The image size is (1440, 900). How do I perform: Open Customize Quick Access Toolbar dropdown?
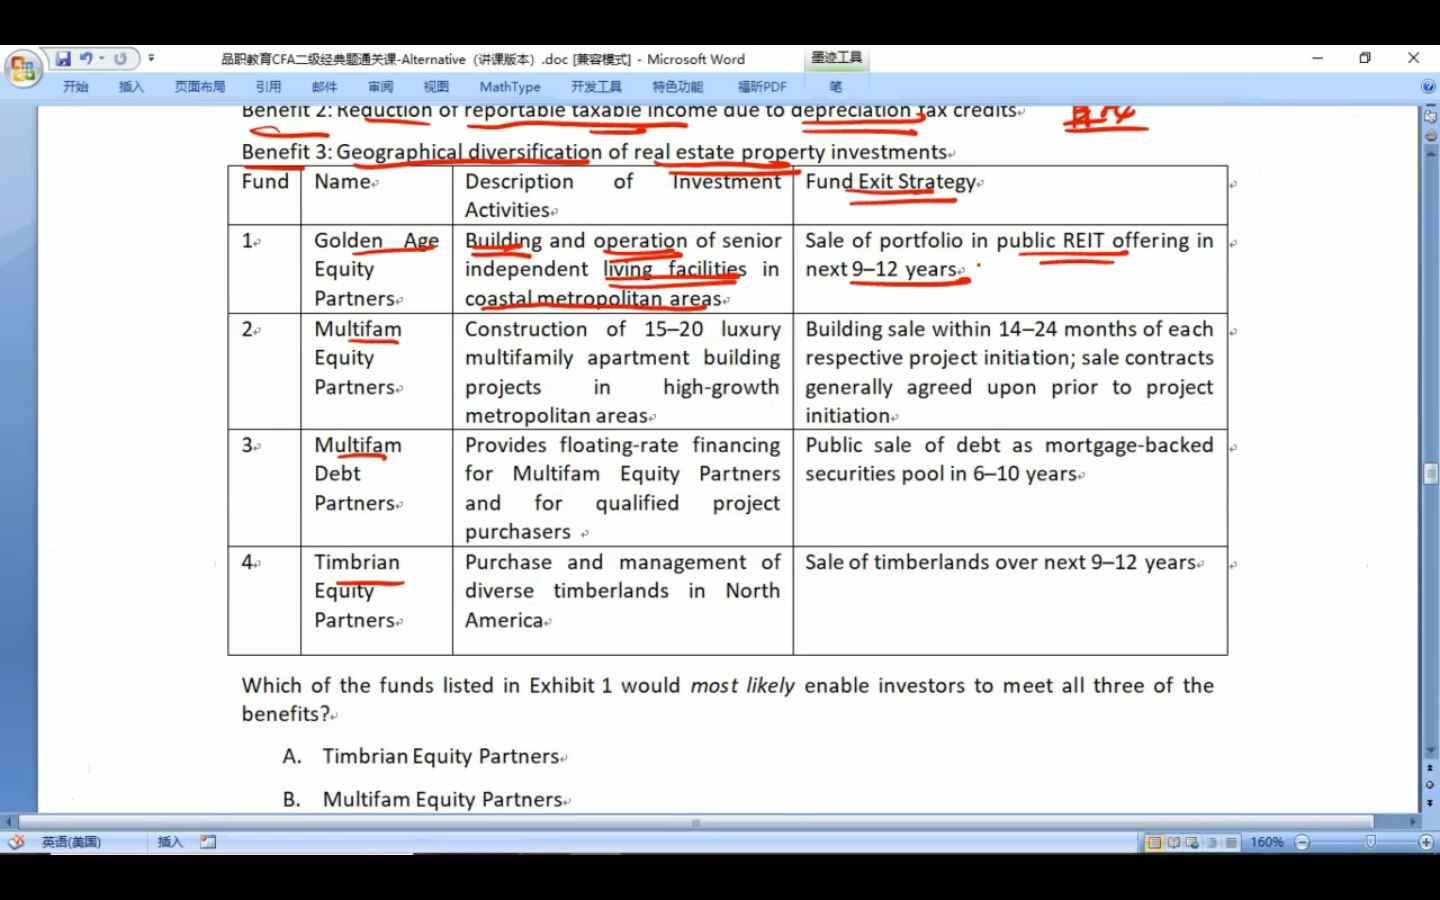[151, 59]
